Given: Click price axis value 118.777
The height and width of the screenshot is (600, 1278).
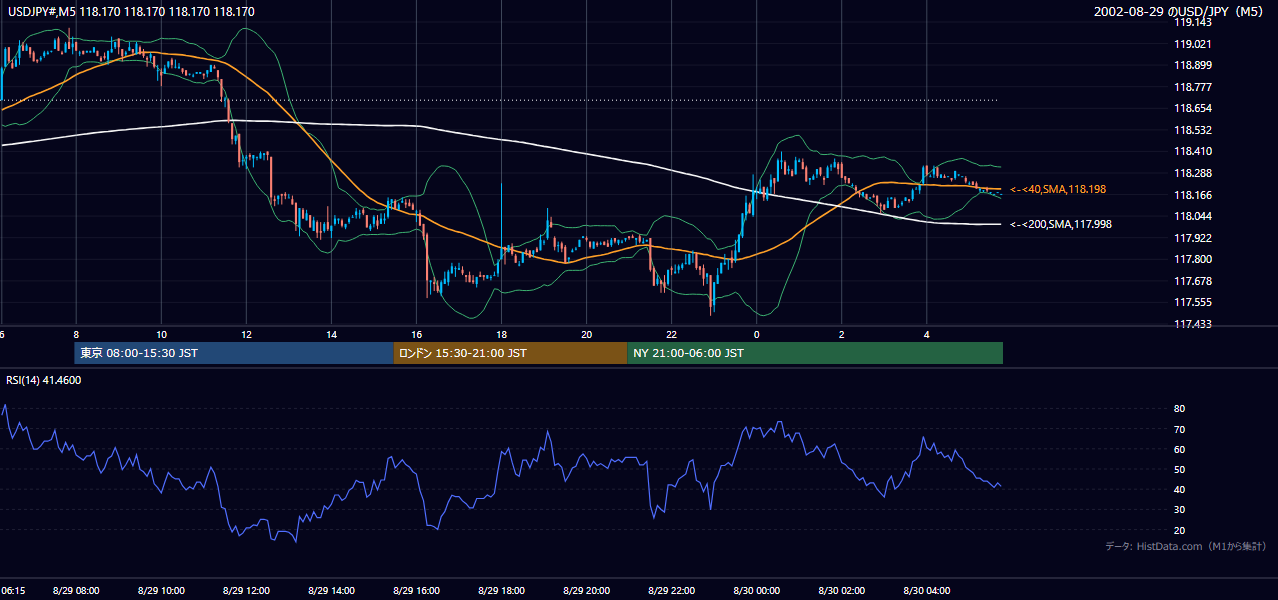Looking at the screenshot, I should tap(1192, 87).
